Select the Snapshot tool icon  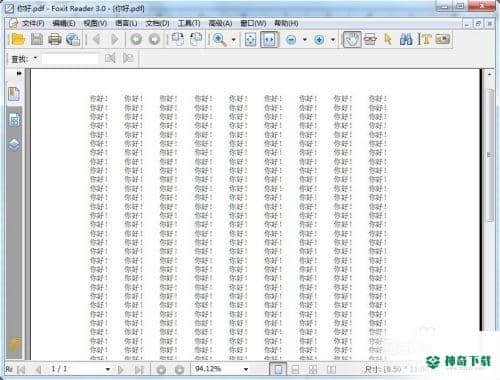(x=370, y=40)
